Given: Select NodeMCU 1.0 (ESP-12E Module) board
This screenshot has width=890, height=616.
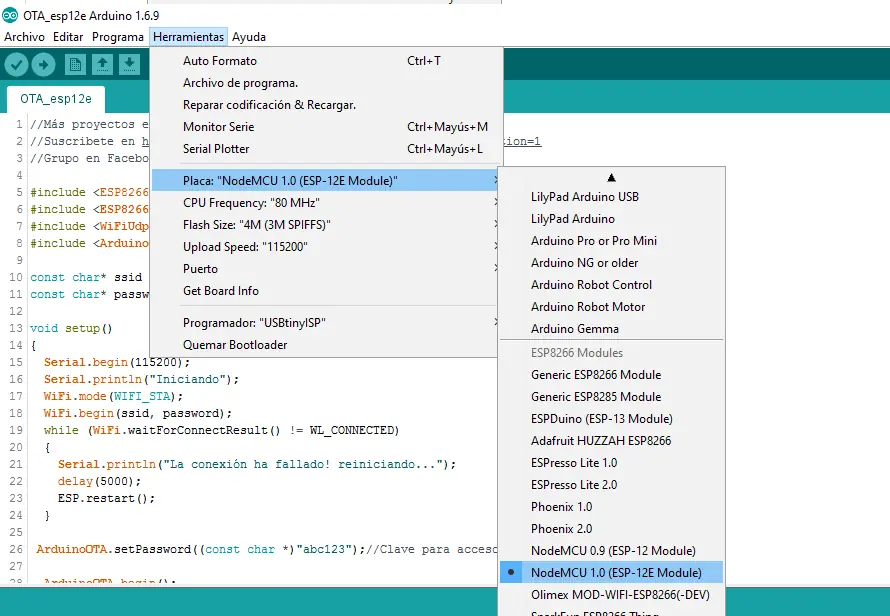Looking at the screenshot, I should tap(611, 572).
